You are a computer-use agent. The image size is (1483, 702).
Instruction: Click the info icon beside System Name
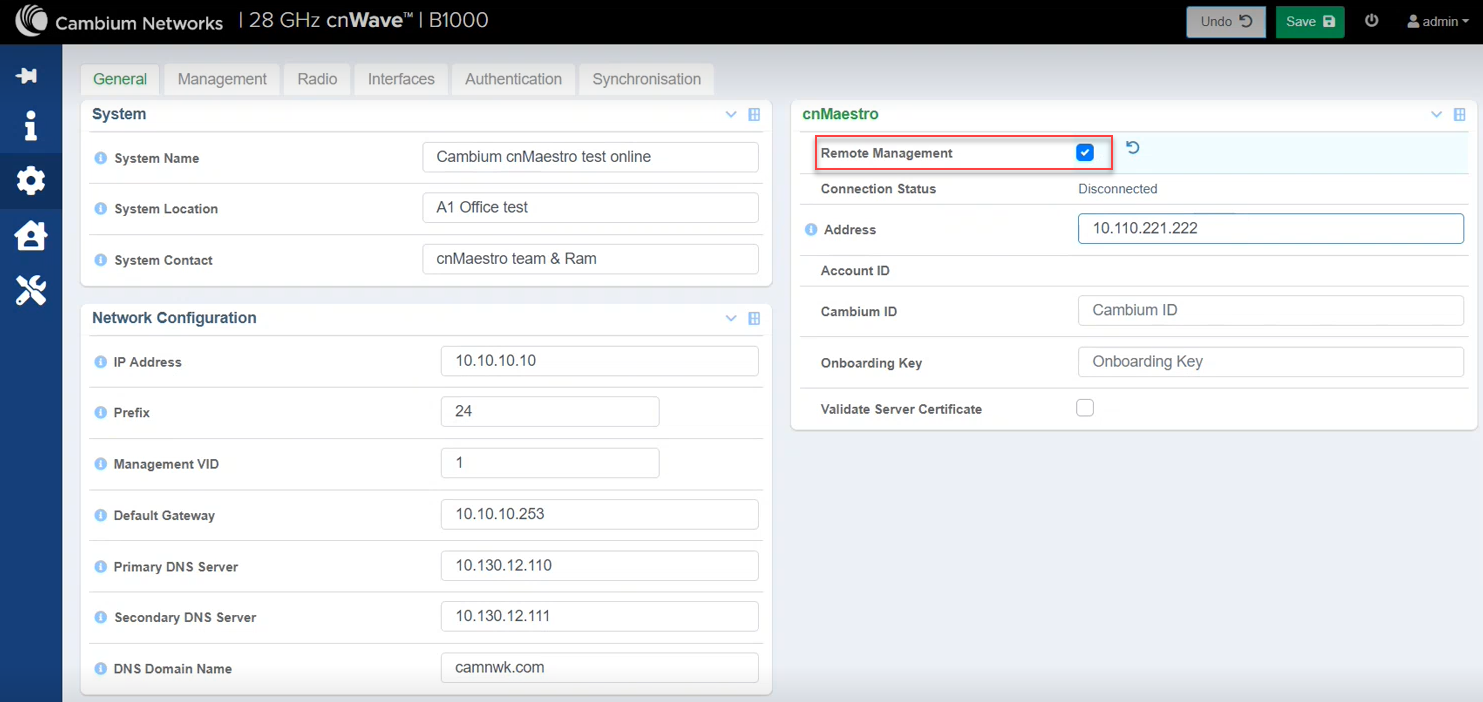coord(100,158)
